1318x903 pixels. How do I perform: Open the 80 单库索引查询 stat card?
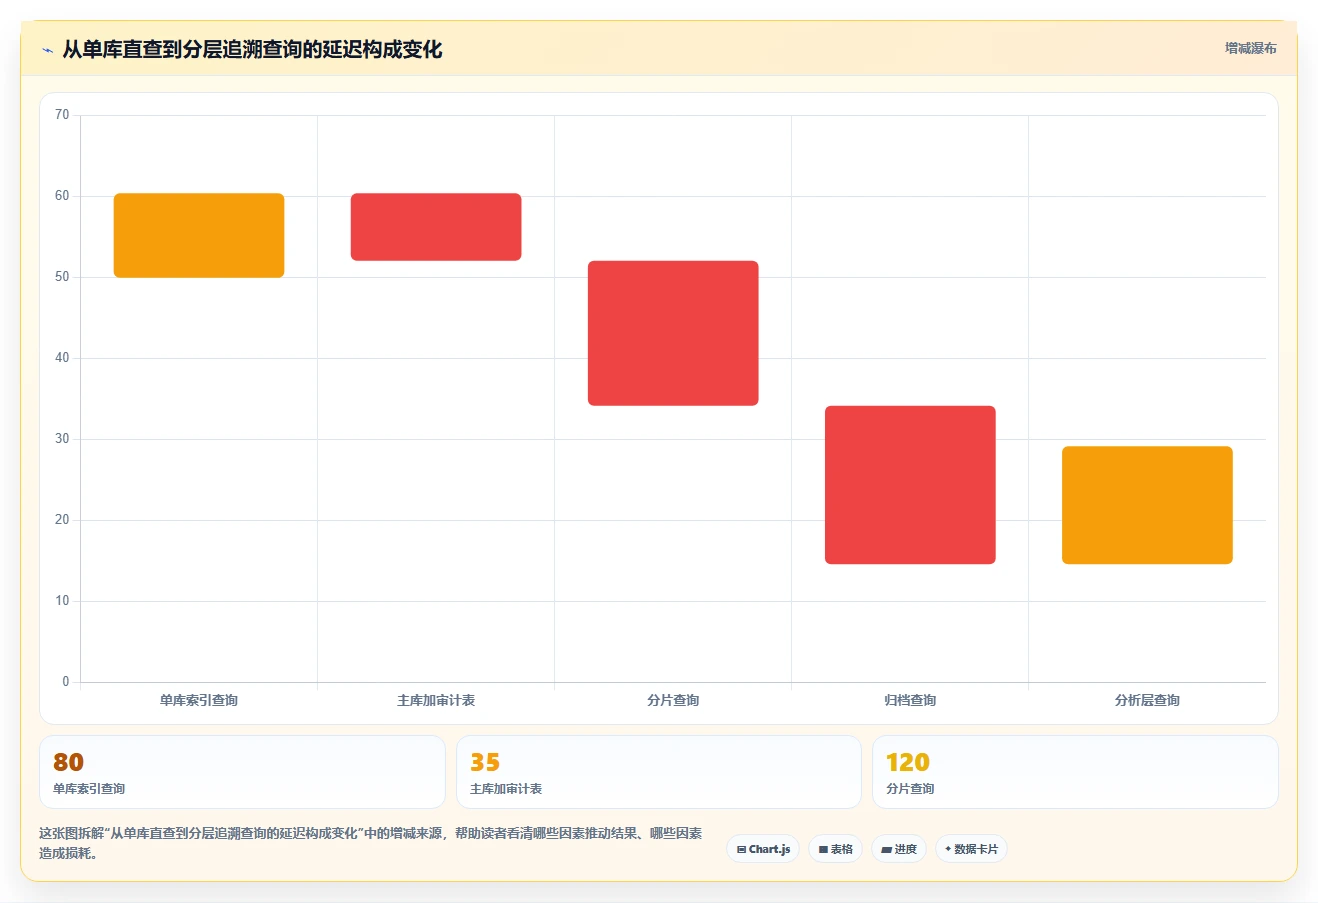[x=242, y=772]
